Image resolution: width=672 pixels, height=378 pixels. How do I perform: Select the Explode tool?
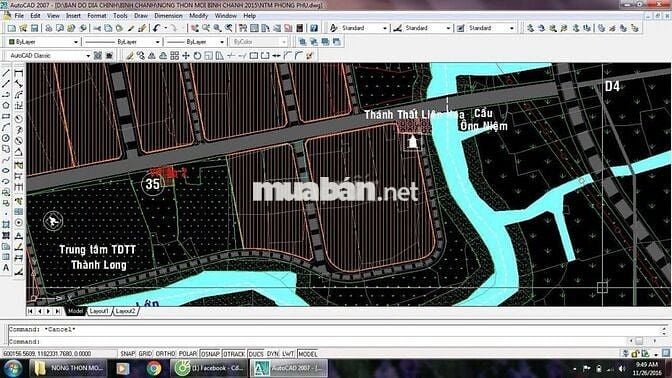pyautogui.click(x=310, y=56)
